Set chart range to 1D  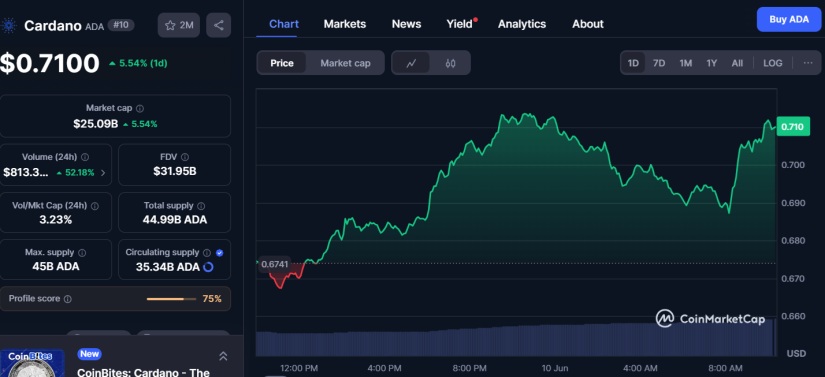click(x=633, y=63)
